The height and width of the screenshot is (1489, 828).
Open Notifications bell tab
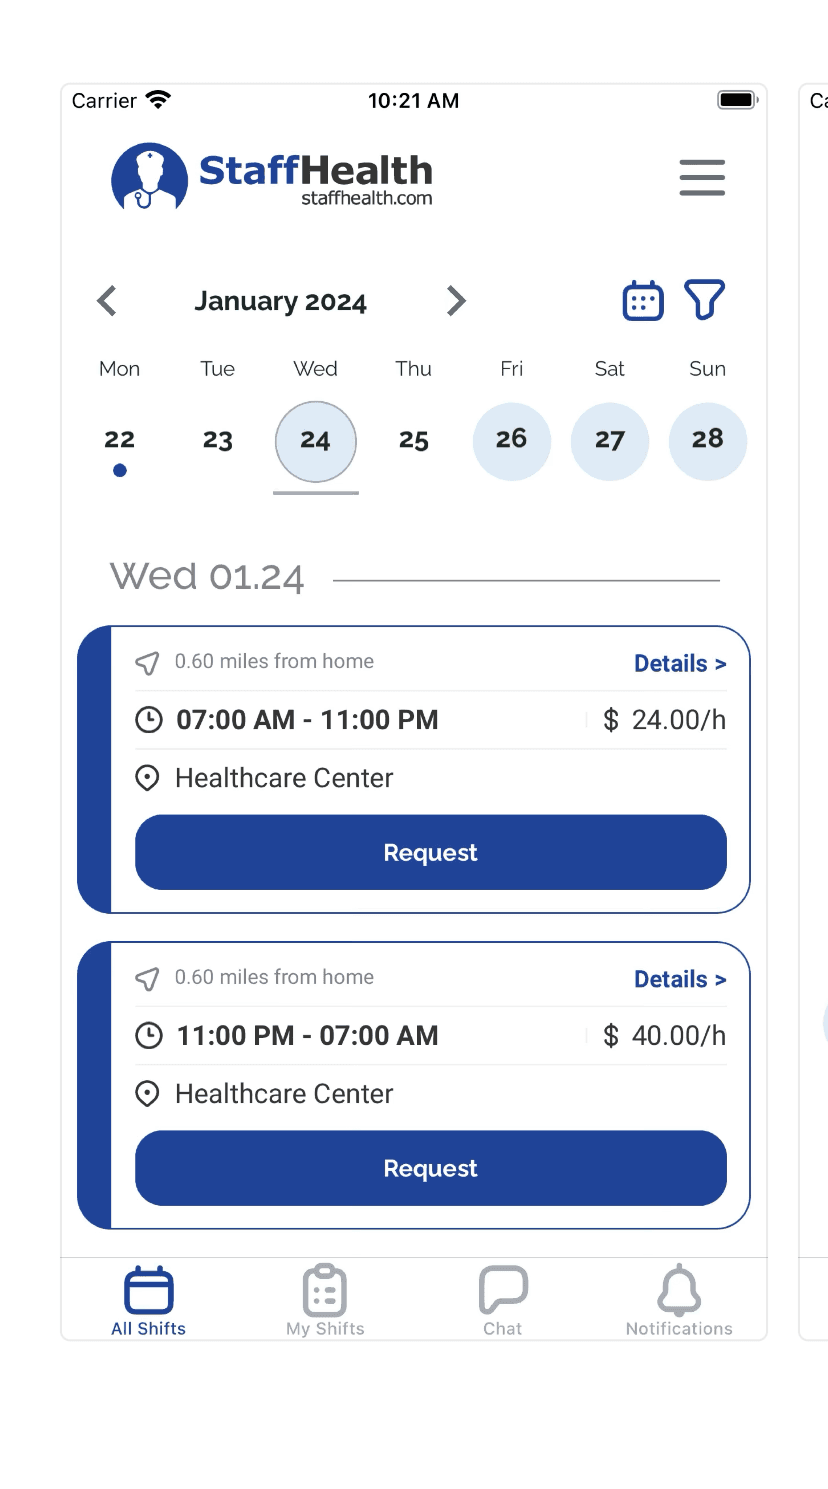(679, 1300)
